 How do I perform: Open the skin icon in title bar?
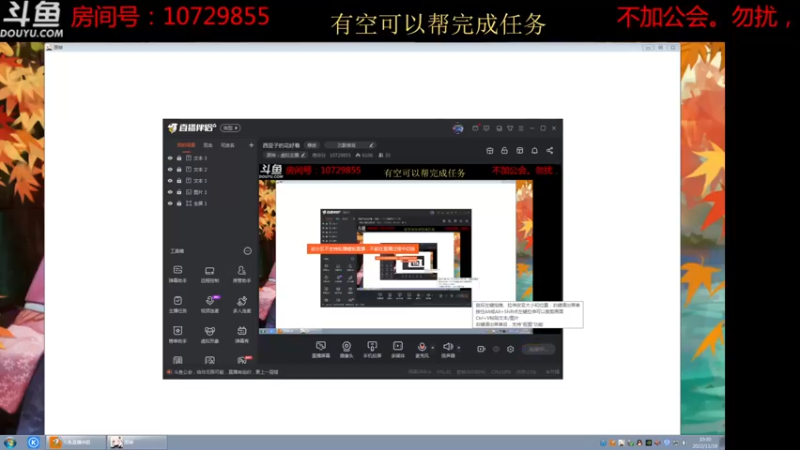[510, 128]
